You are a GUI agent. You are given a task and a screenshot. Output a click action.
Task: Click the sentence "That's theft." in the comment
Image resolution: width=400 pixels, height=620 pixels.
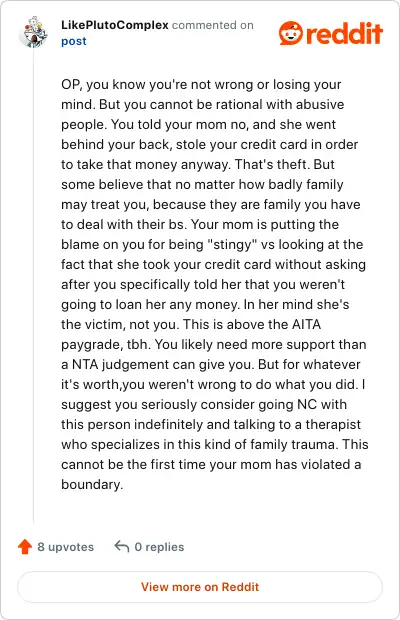[x=272, y=164]
